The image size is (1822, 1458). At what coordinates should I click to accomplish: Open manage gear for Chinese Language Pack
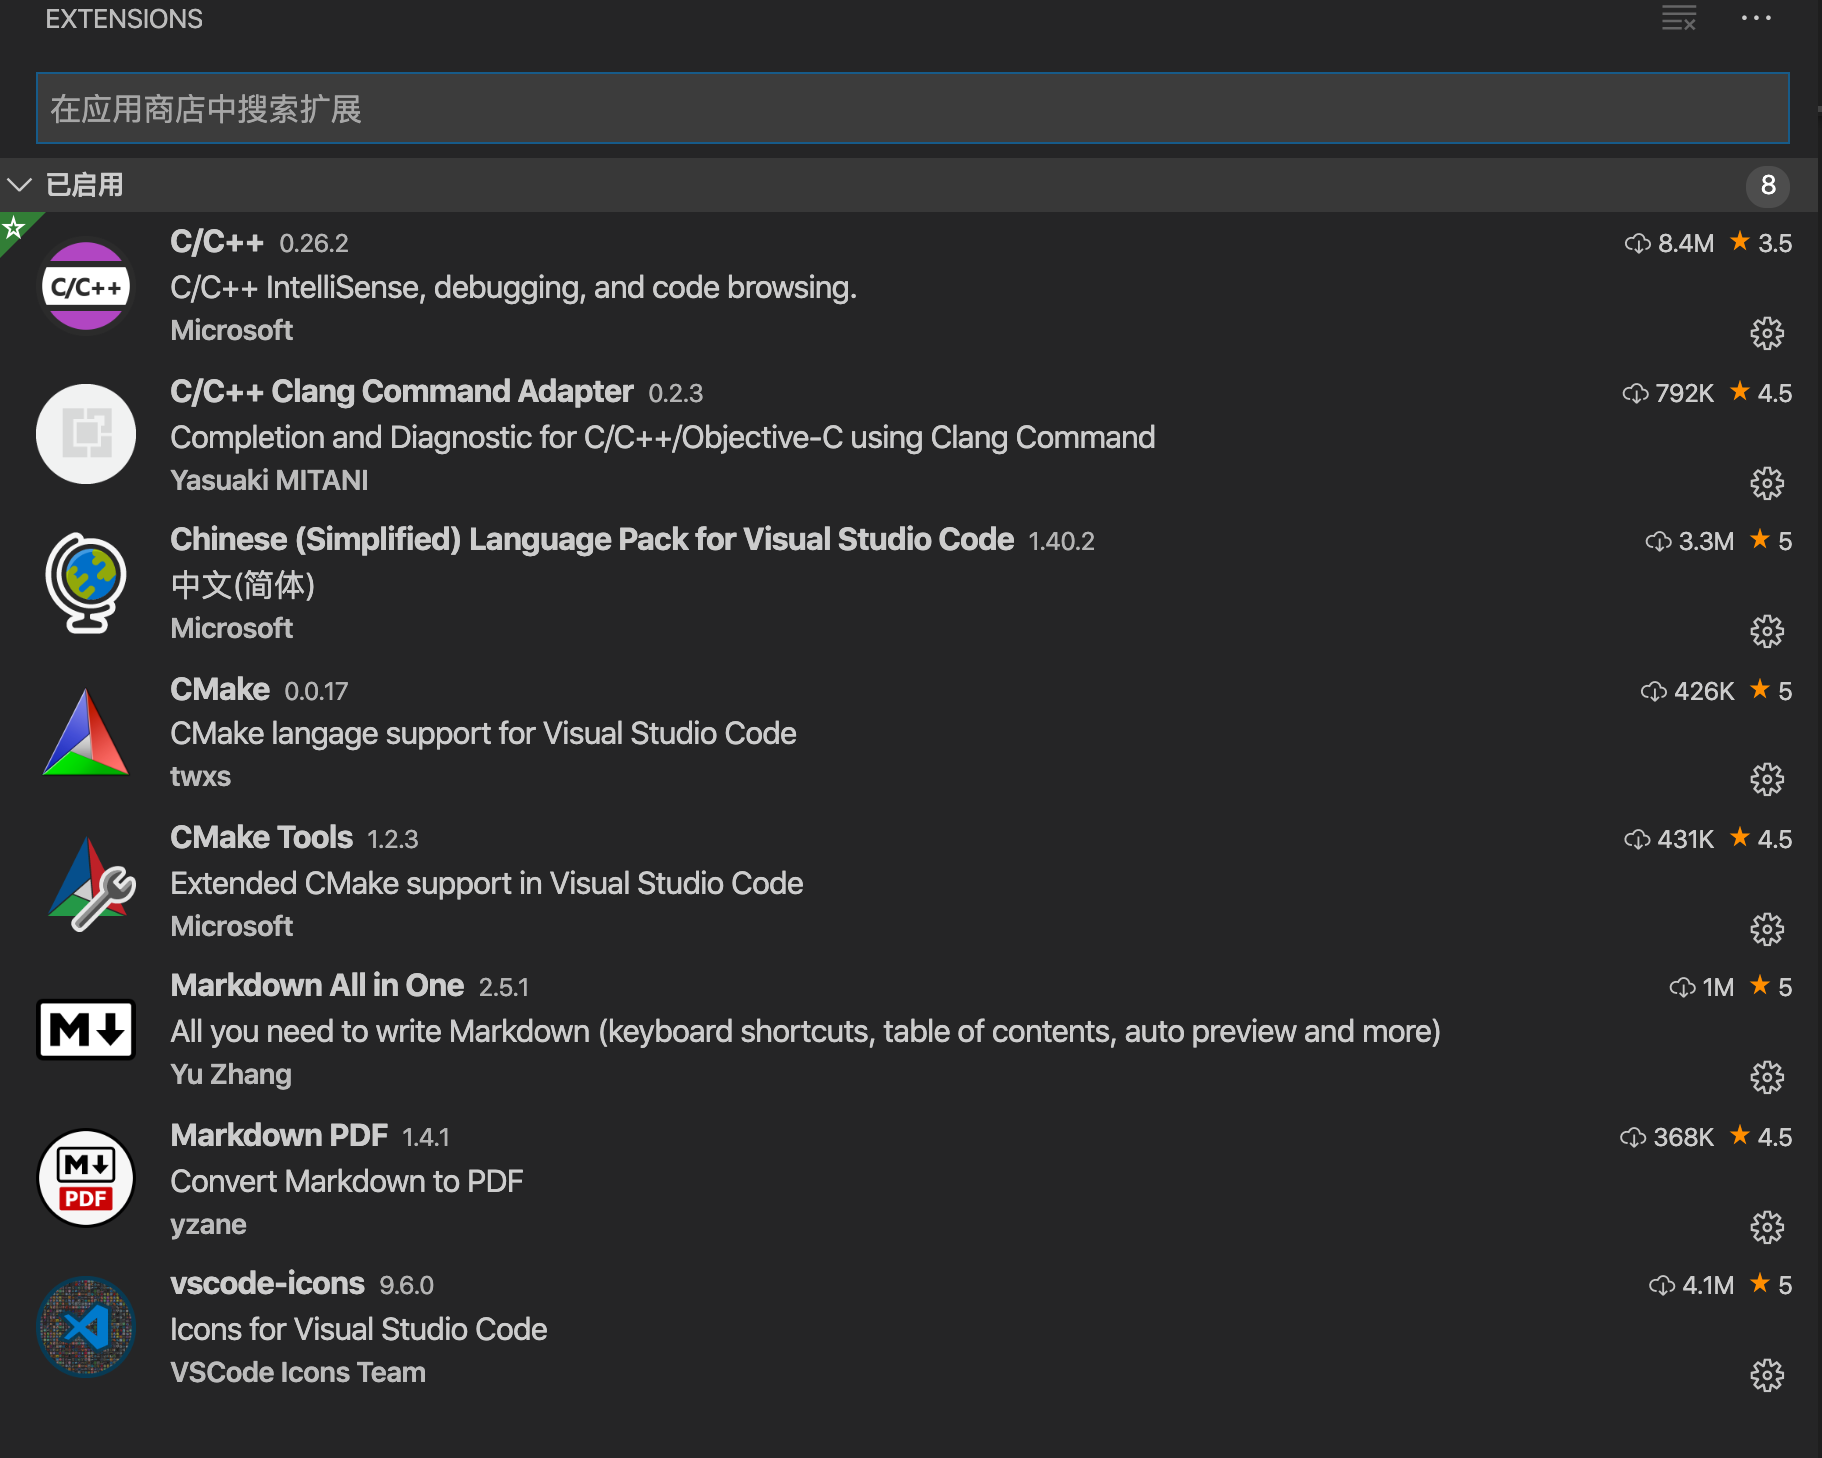coord(1767,631)
